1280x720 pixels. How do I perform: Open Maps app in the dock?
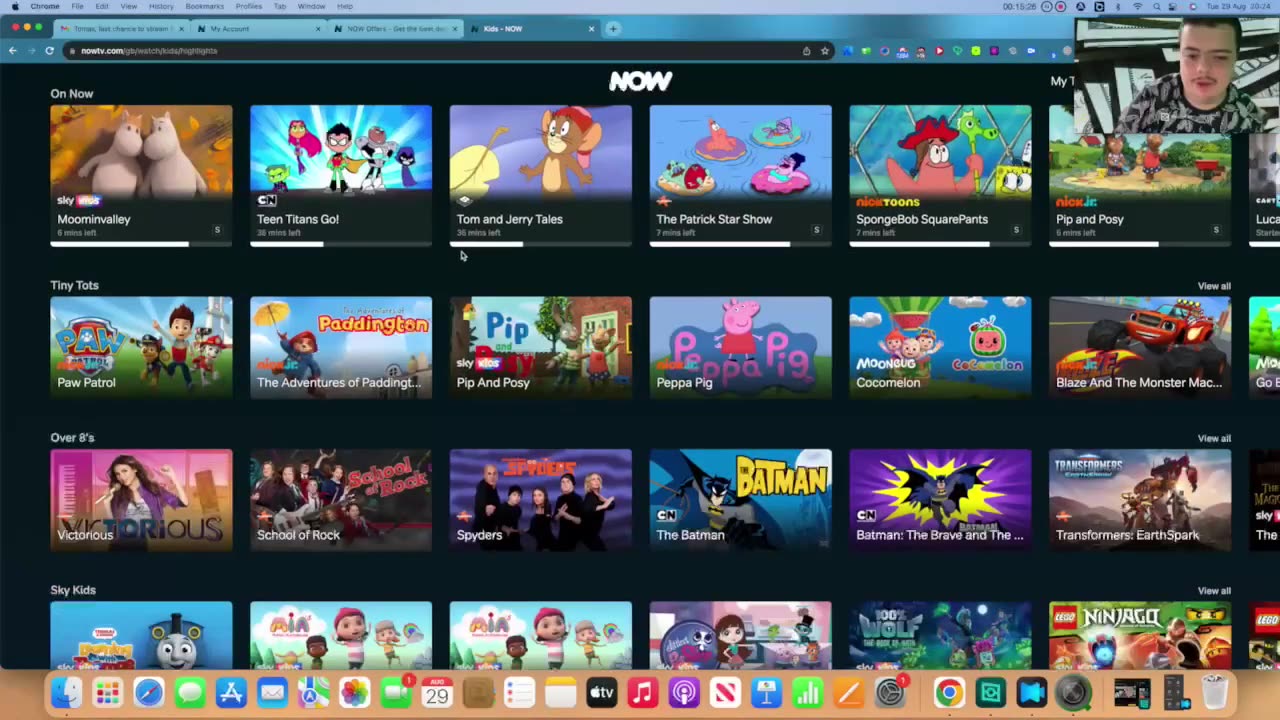pos(313,692)
